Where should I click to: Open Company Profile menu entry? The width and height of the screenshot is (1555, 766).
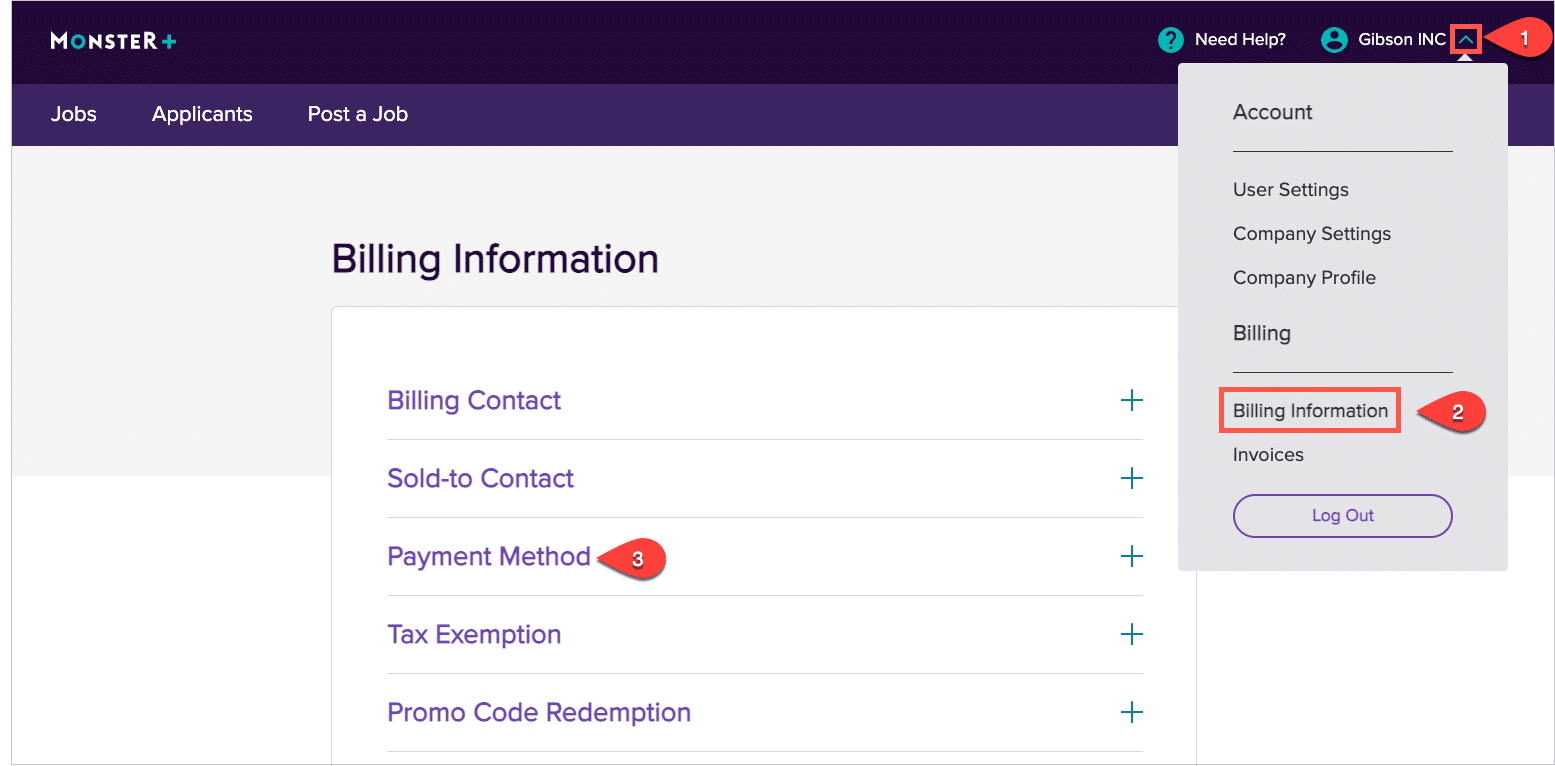coord(1304,278)
